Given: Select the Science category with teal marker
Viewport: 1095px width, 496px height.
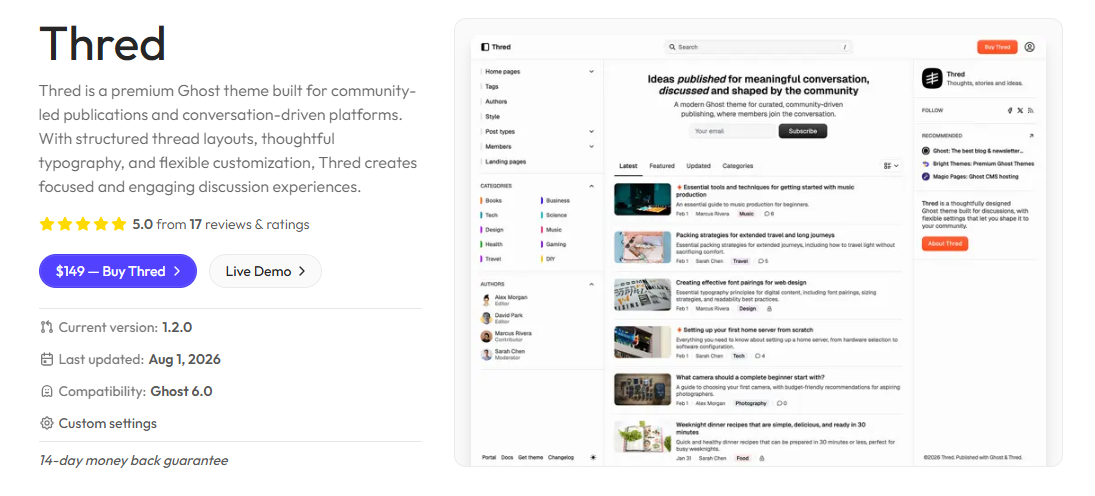Looking at the screenshot, I should click(554, 215).
